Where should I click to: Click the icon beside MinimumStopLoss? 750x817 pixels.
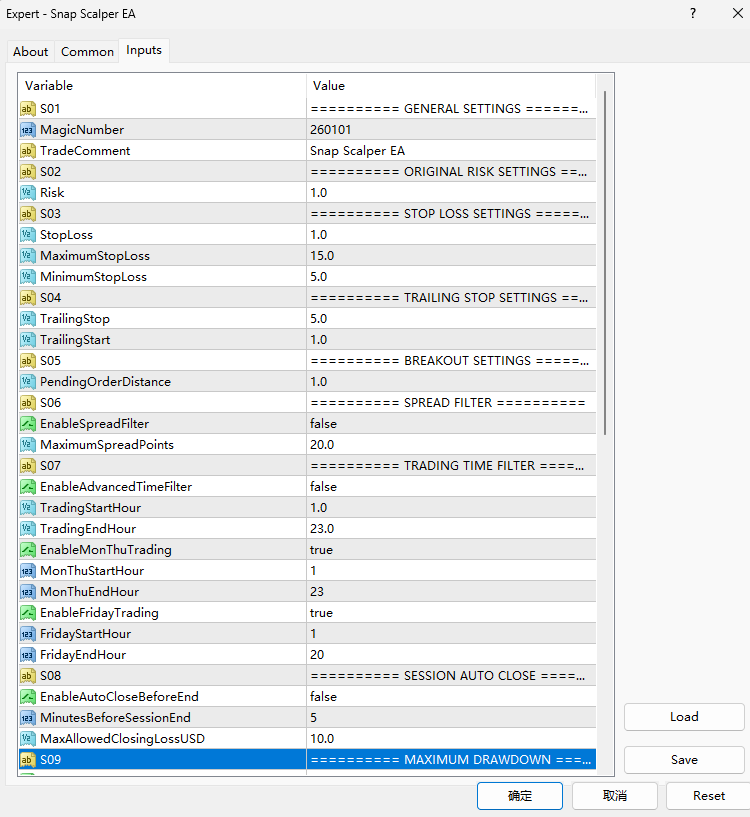28,277
